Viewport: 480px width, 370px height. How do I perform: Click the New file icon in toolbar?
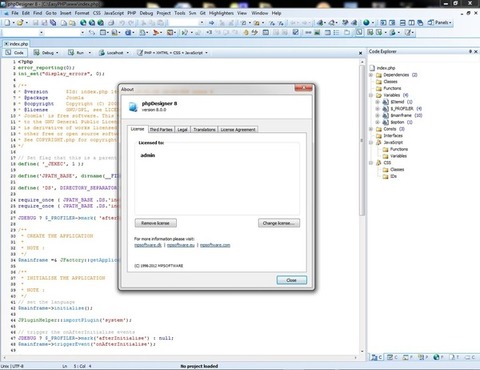(7, 23)
